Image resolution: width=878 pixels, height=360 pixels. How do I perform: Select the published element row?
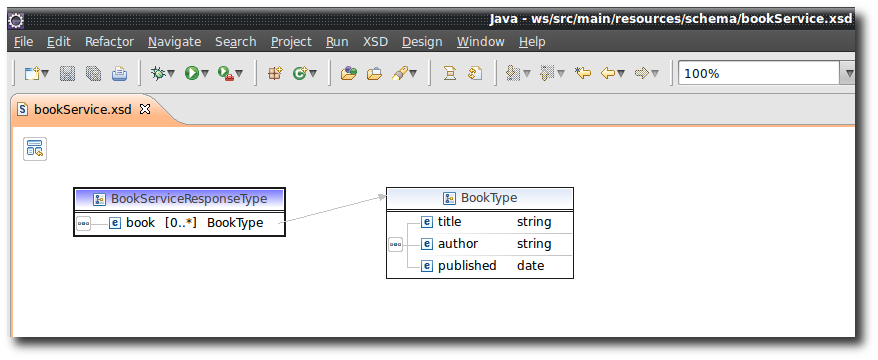496,266
